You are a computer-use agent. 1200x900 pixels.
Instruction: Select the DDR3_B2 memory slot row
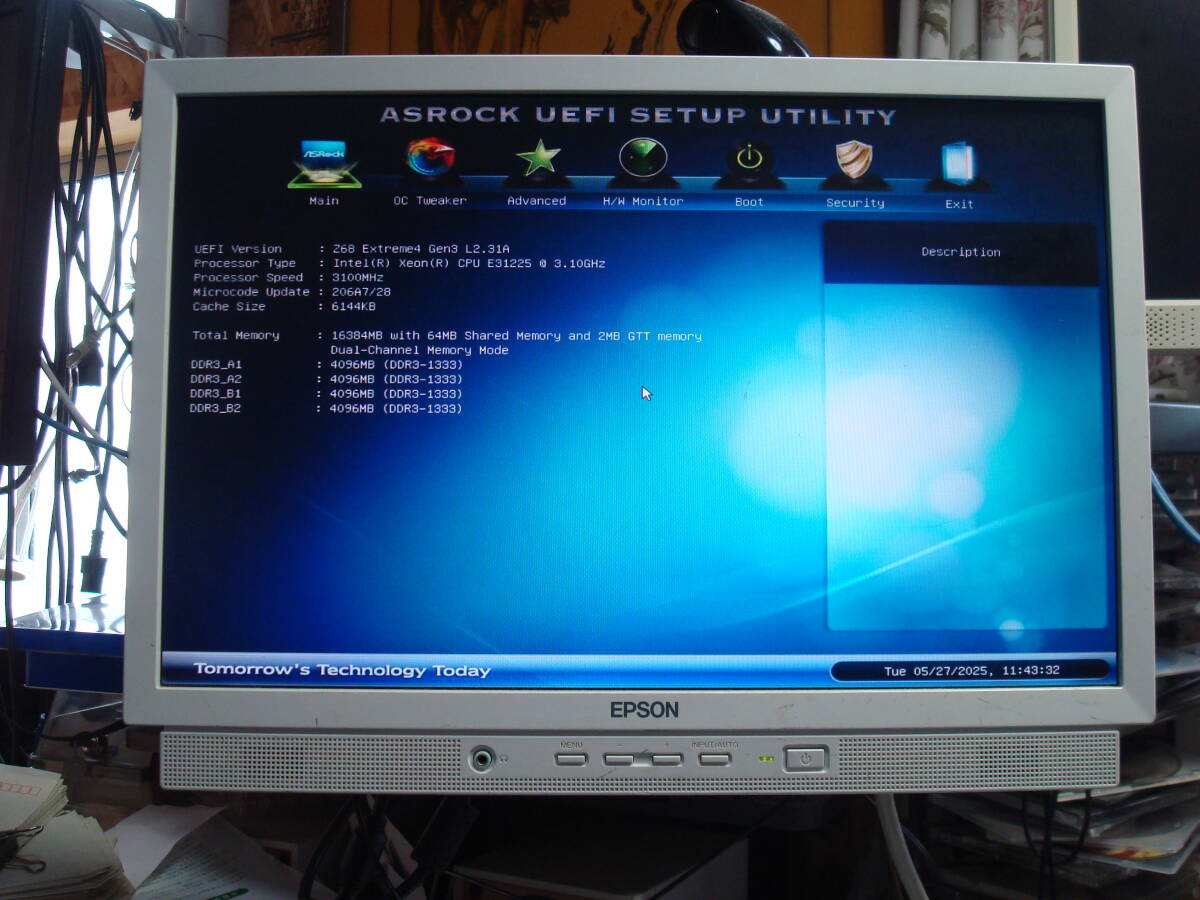[x=327, y=409]
